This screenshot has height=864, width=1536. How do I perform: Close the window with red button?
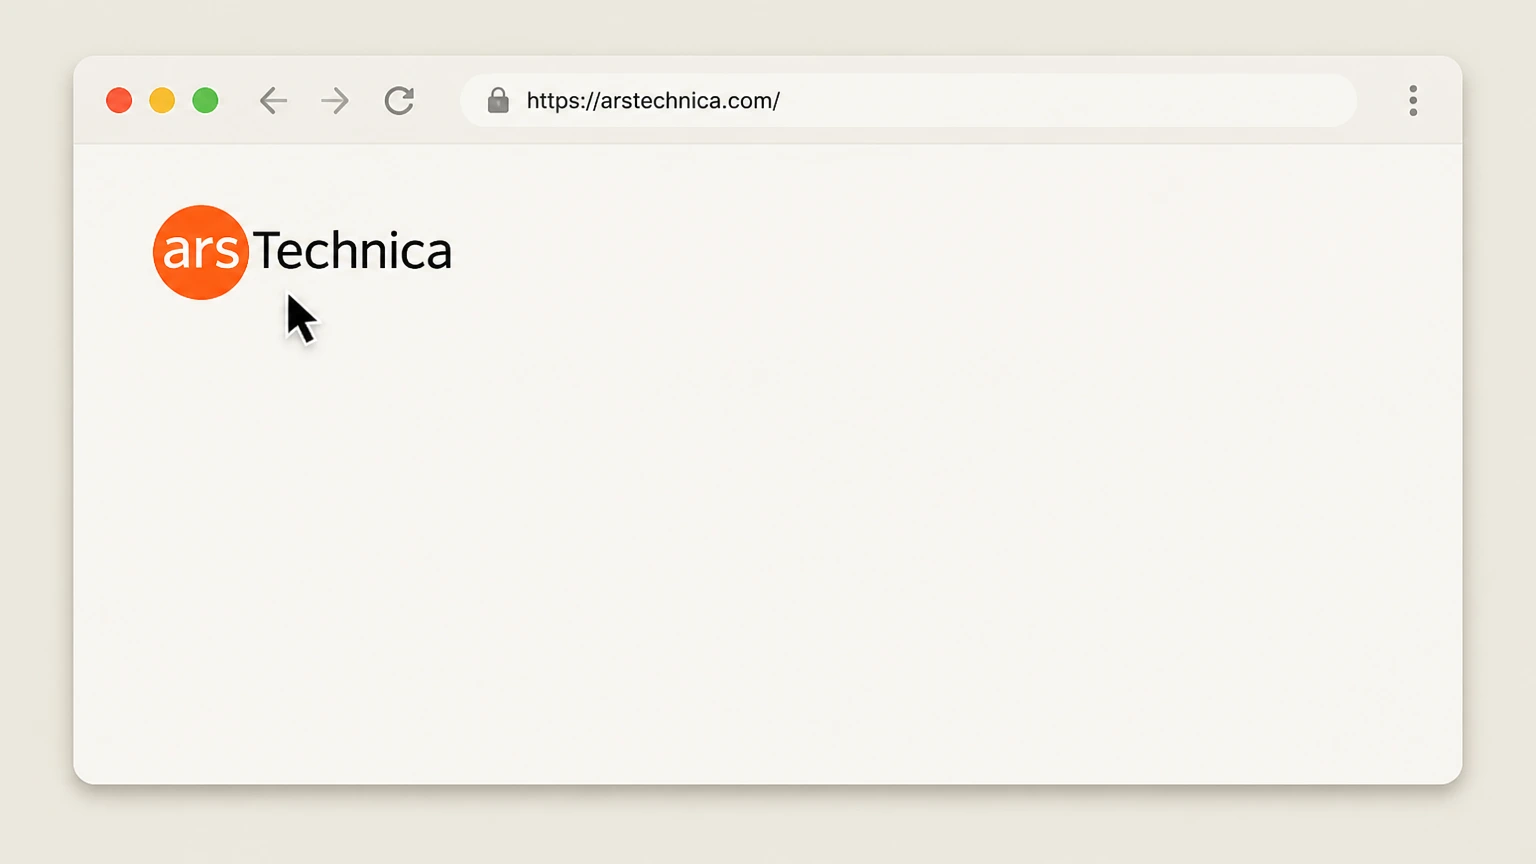(x=119, y=100)
